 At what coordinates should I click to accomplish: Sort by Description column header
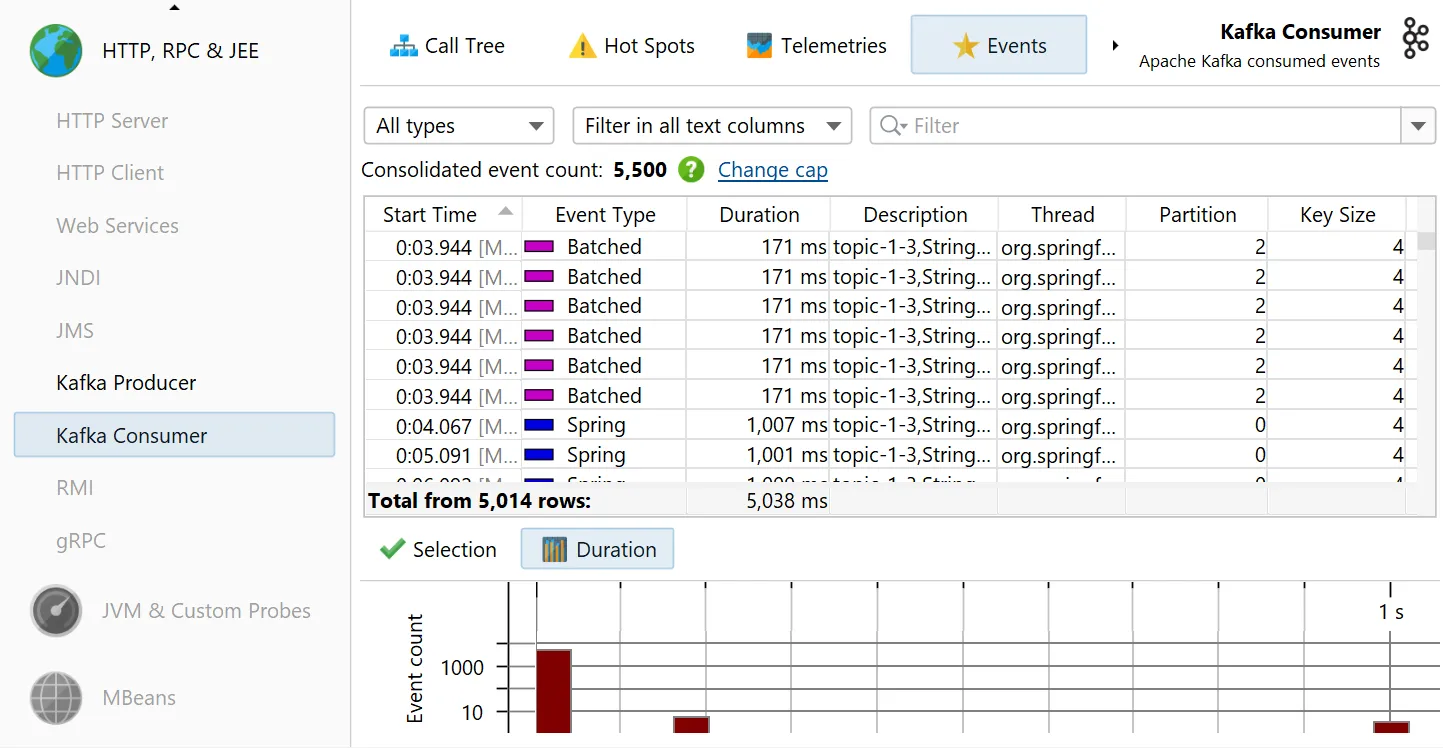(x=915, y=214)
